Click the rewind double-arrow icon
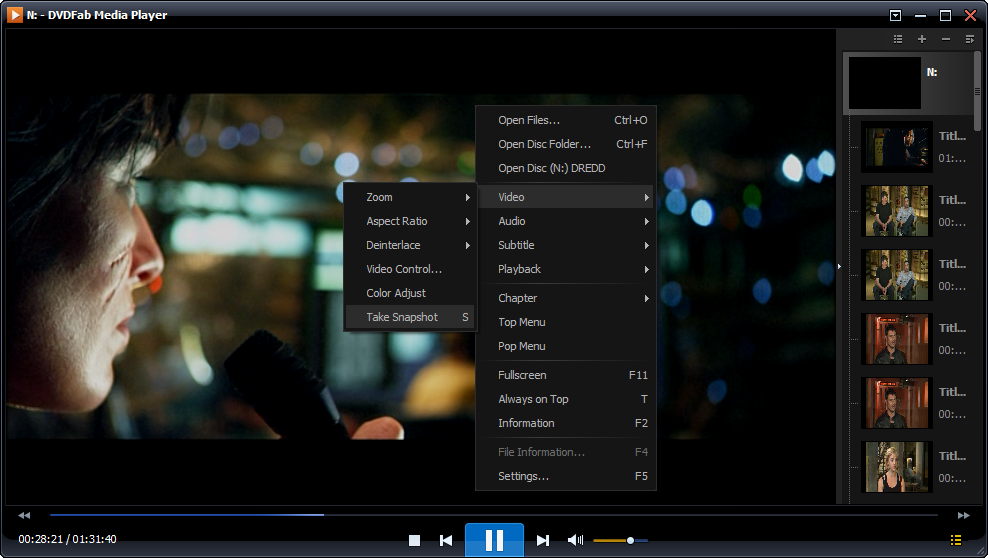 [x=24, y=515]
